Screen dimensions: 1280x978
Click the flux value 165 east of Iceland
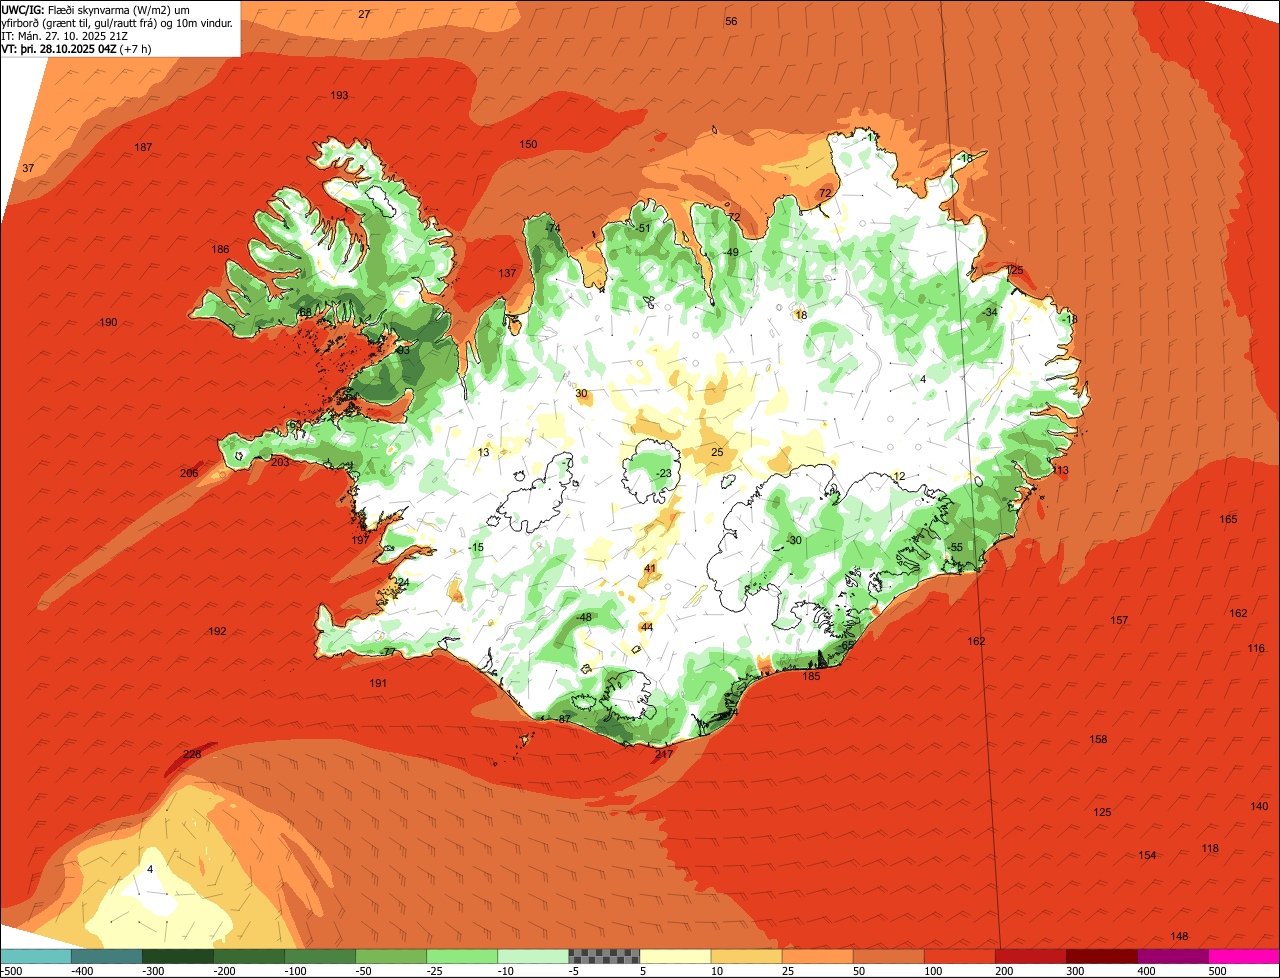(1228, 519)
